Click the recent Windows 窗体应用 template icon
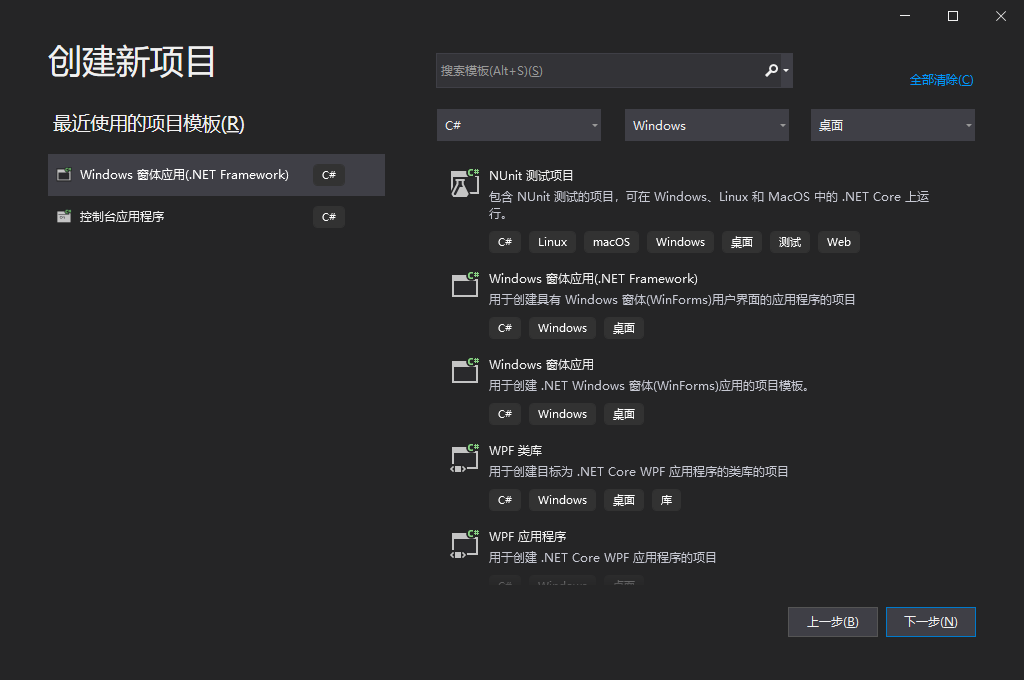The width and height of the screenshot is (1024, 680). click(x=64, y=174)
